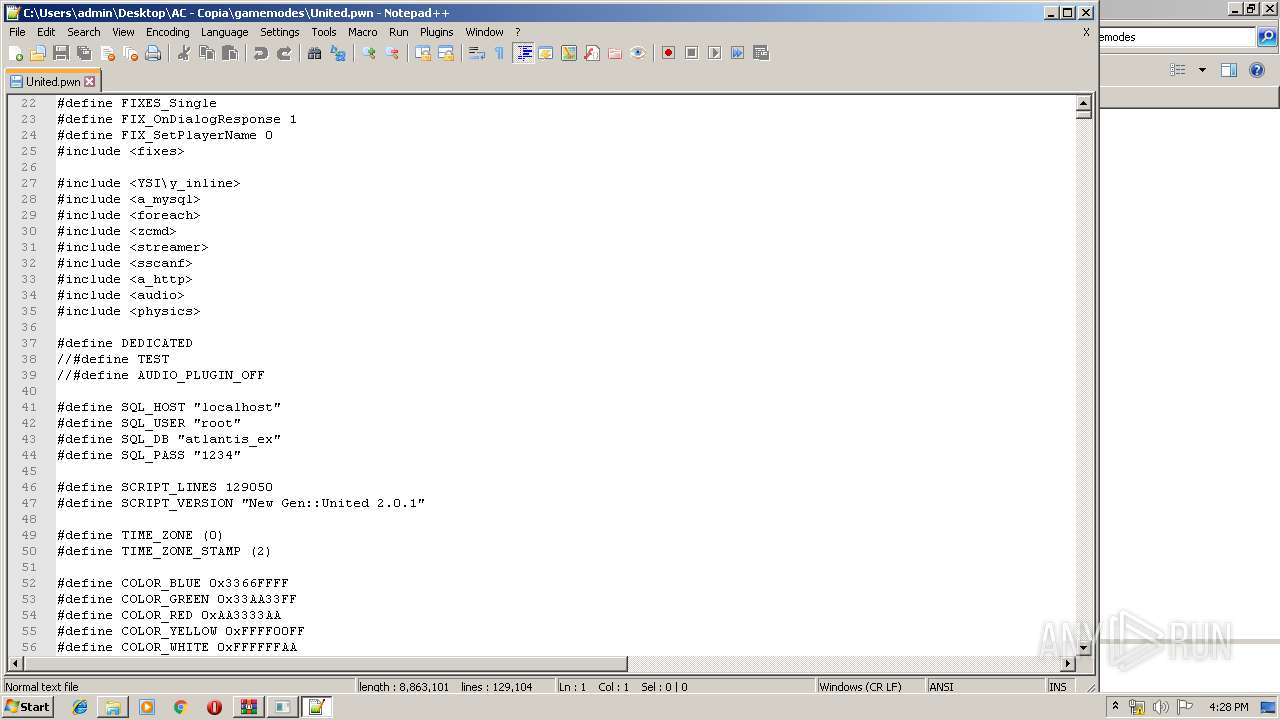The width and height of the screenshot is (1280, 720).
Task: Click the horizontal scrollbar left arrow
Action: pos(14,664)
